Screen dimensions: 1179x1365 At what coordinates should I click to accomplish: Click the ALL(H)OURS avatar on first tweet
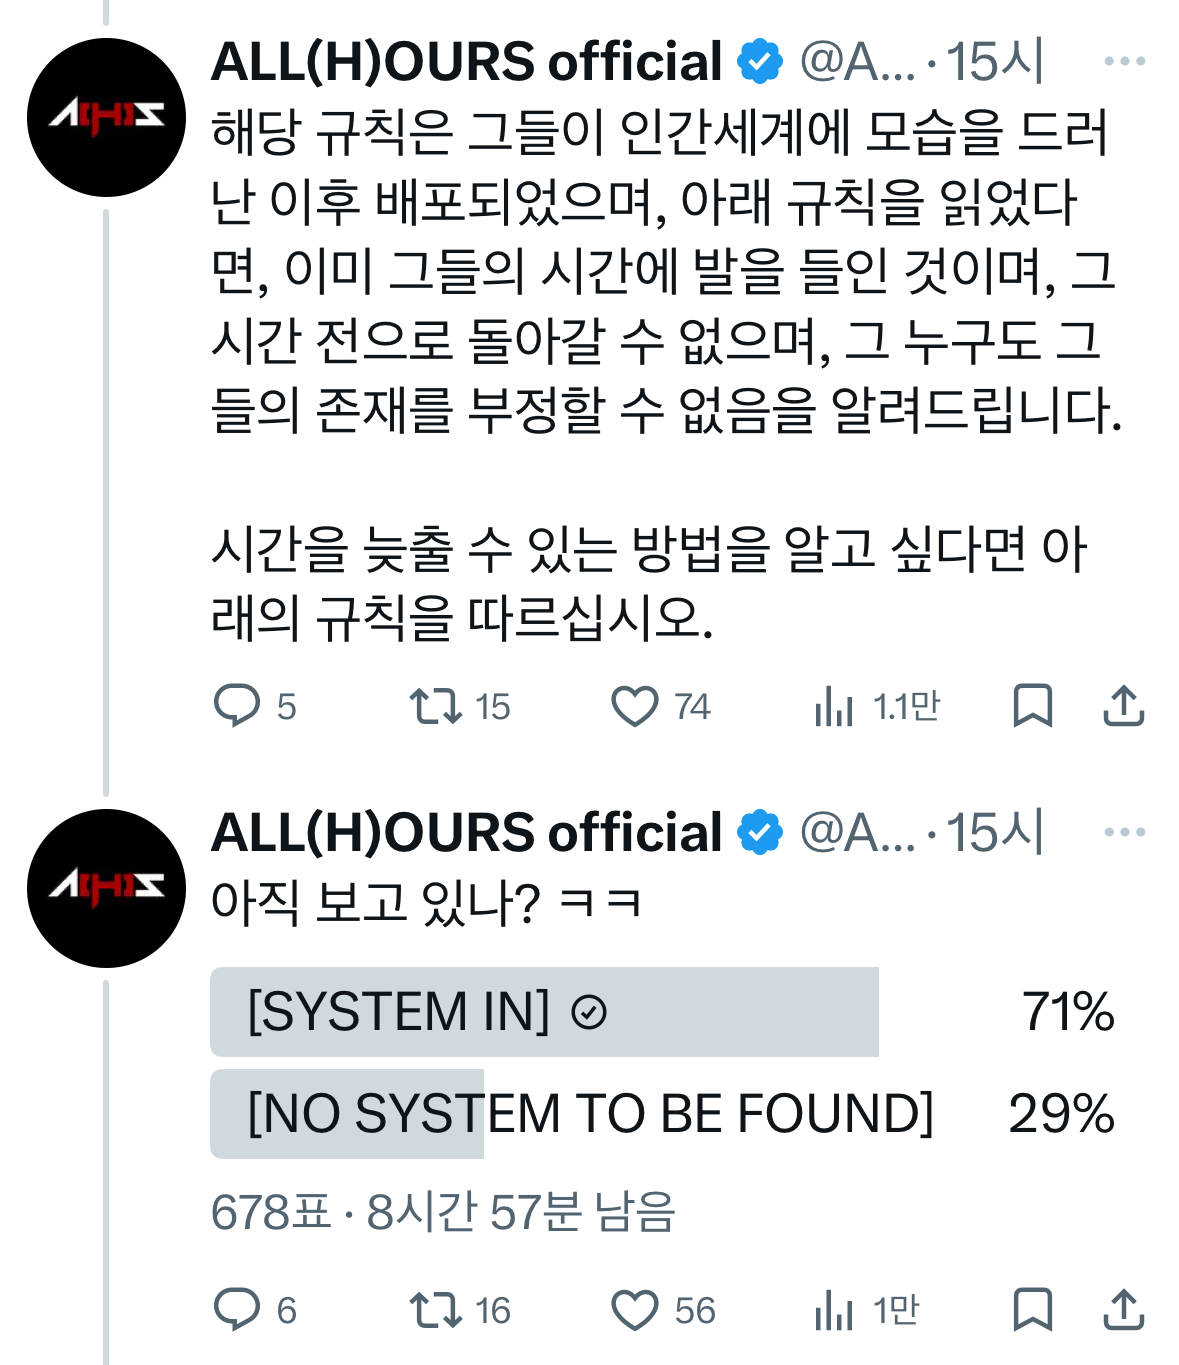click(x=106, y=117)
